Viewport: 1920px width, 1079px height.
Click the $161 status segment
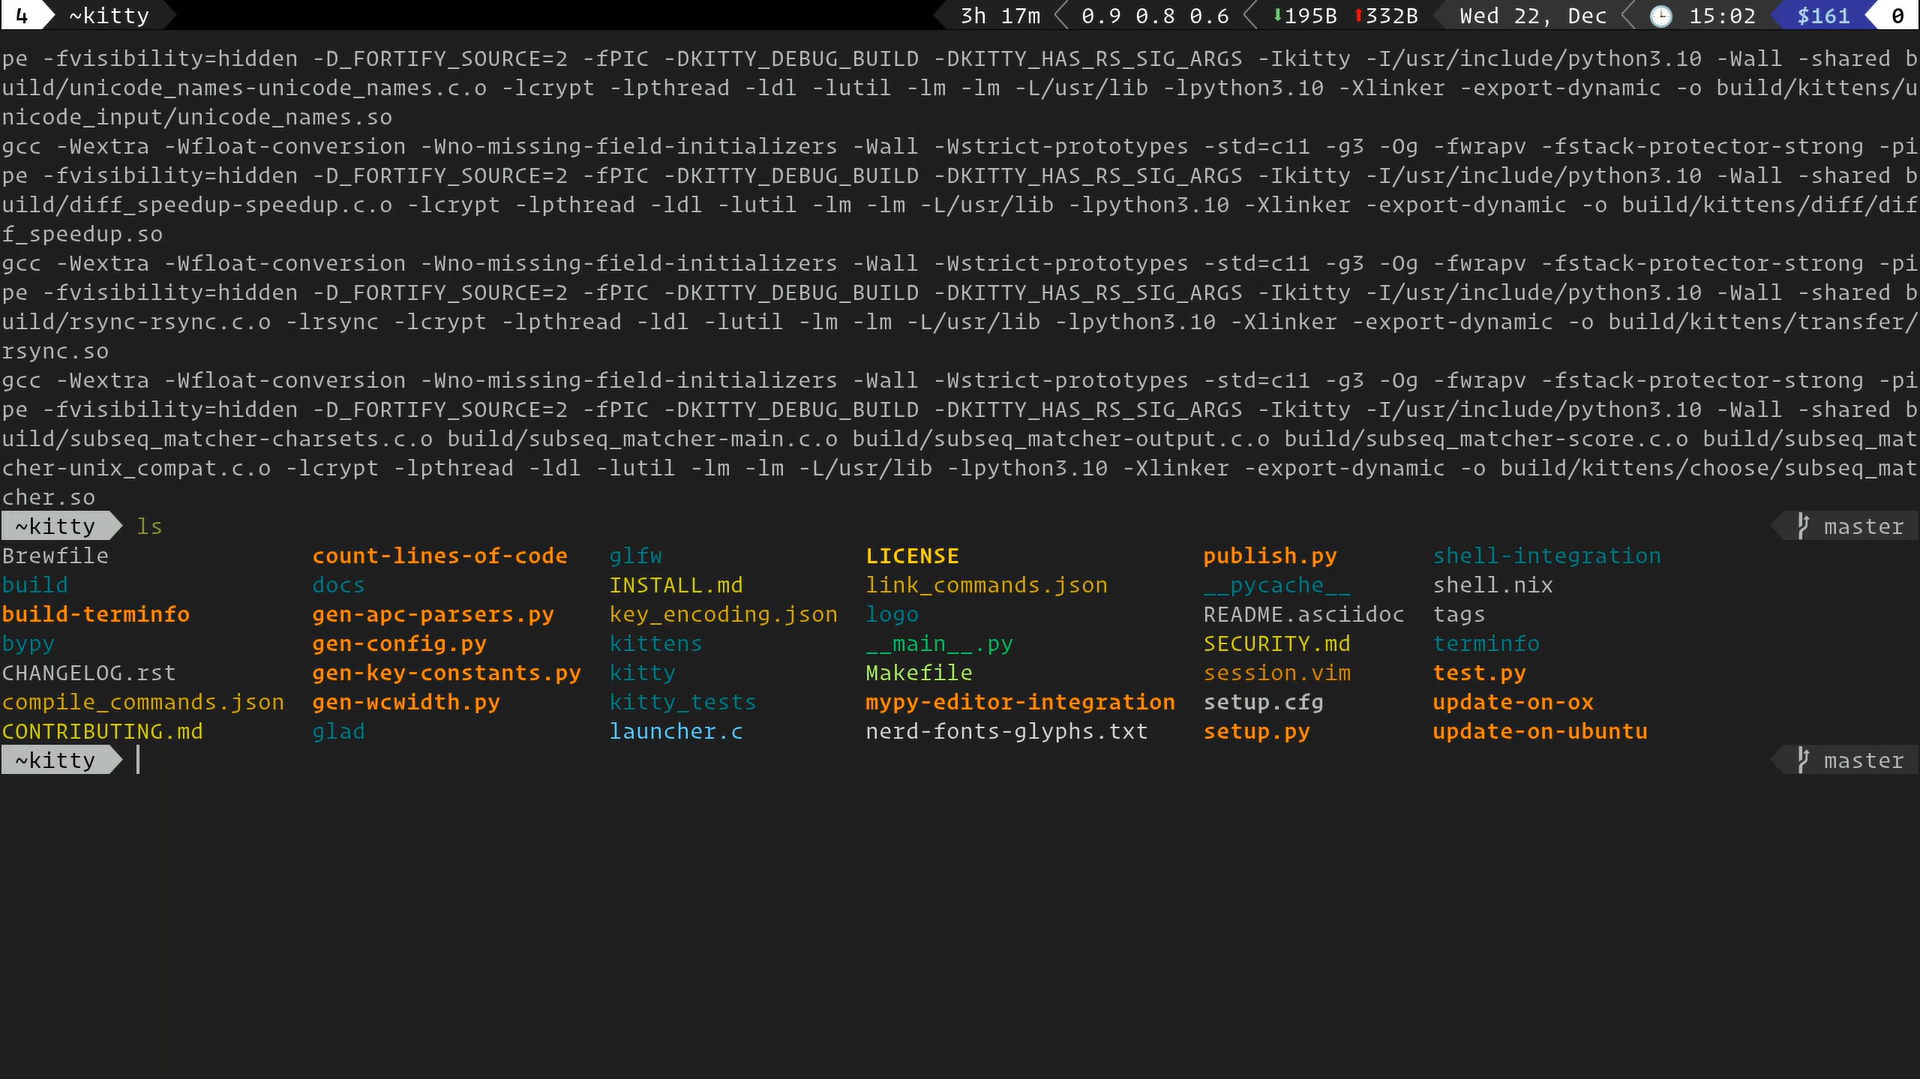[1824, 16]
